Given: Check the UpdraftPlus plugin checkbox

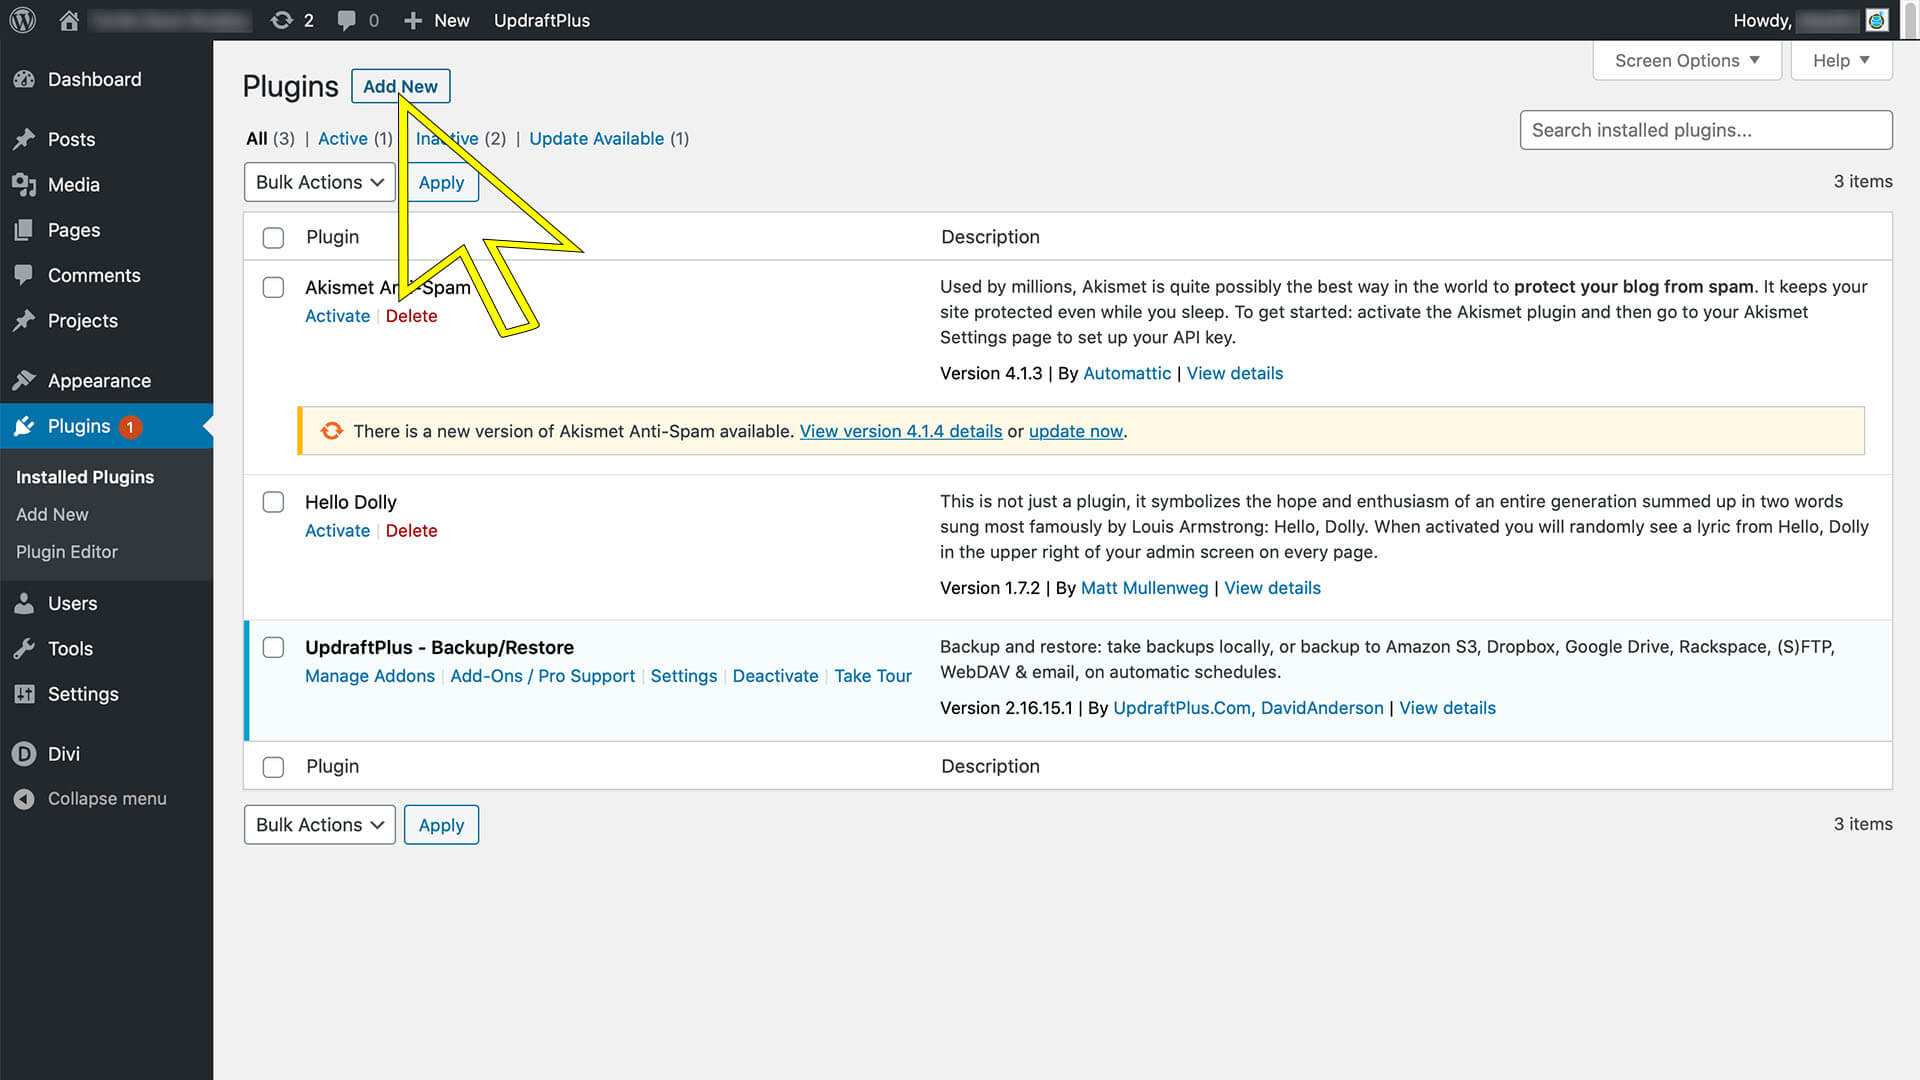Looking at the screenshot, I should (x=273, y=646).
